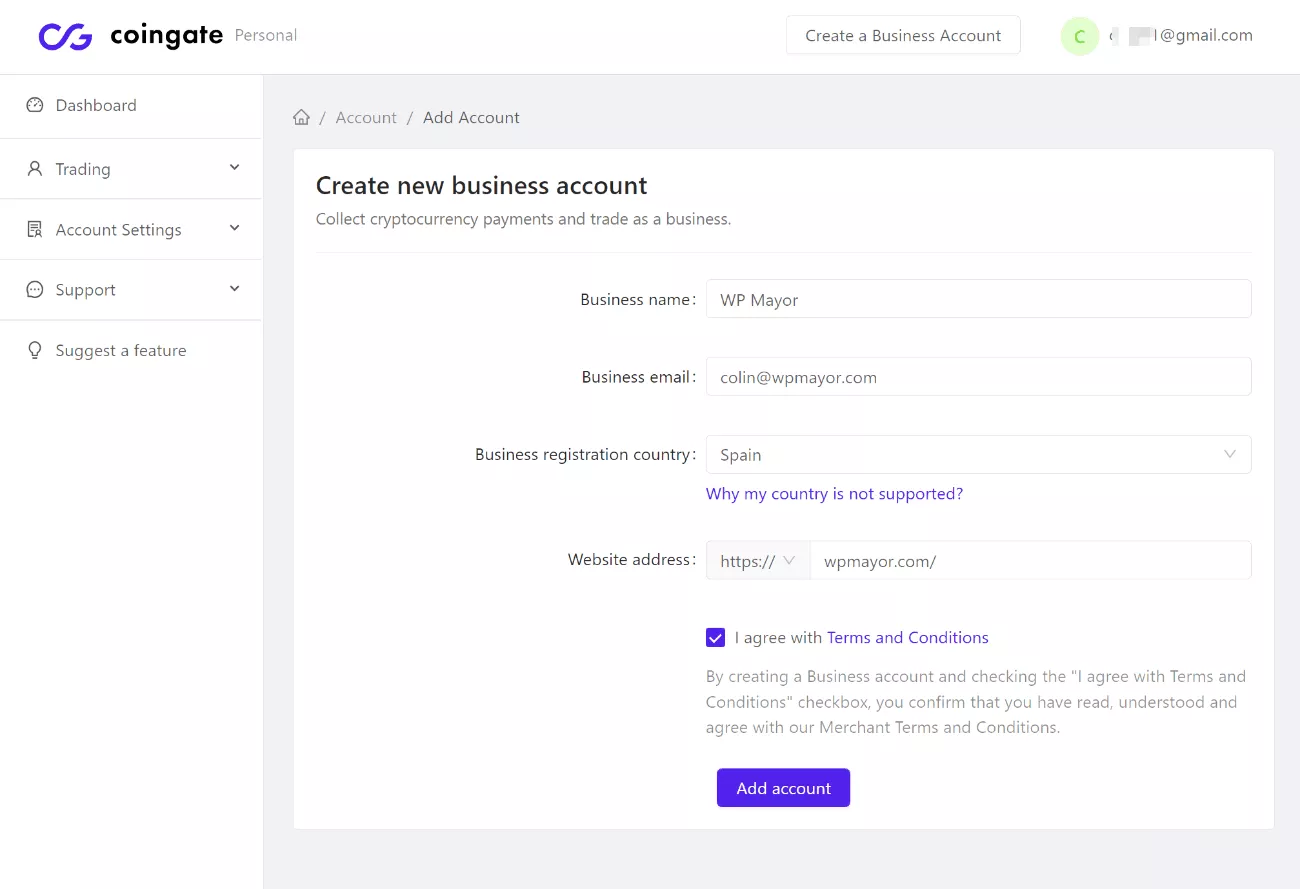This screenshot has width=1300, height=889.
Task: Click the Dashboard gauge icon
Action: pyautogui.click(x=35, y=105)
